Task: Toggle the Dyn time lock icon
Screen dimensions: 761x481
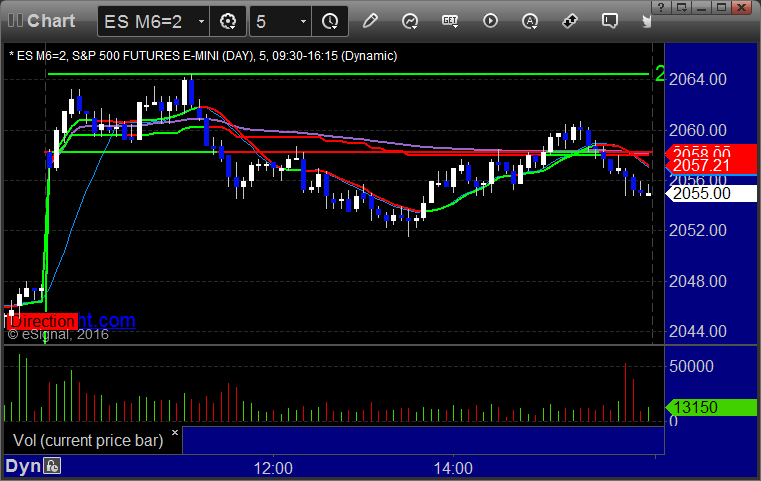Action: [52, 466]
